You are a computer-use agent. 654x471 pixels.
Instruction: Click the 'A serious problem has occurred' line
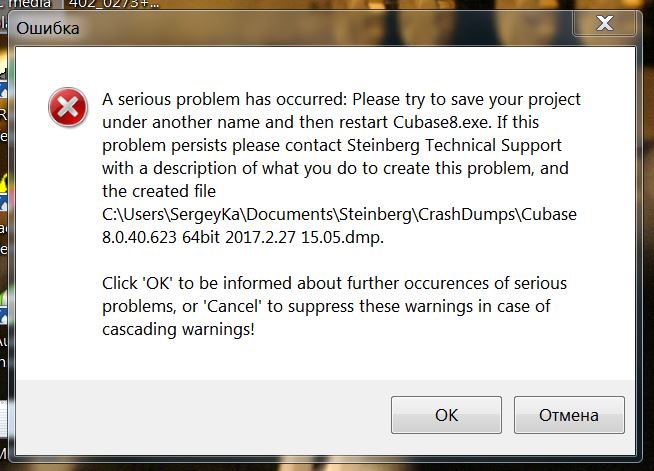coord(341,100)
